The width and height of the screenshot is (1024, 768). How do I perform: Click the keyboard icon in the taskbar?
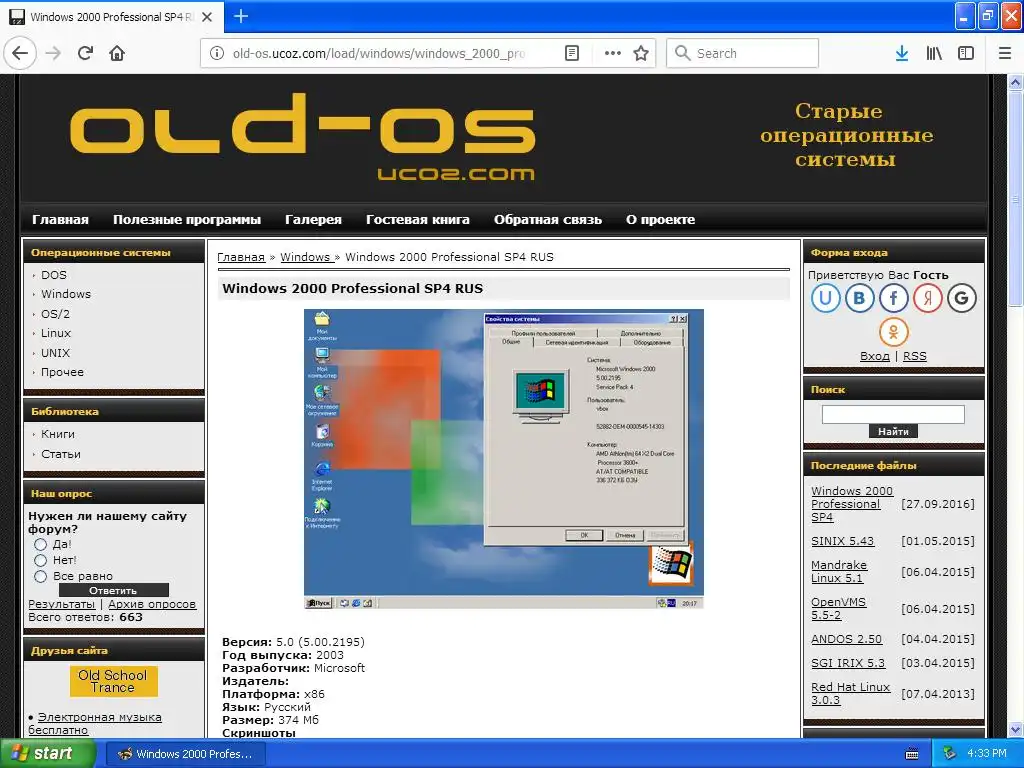click(912, 754)
